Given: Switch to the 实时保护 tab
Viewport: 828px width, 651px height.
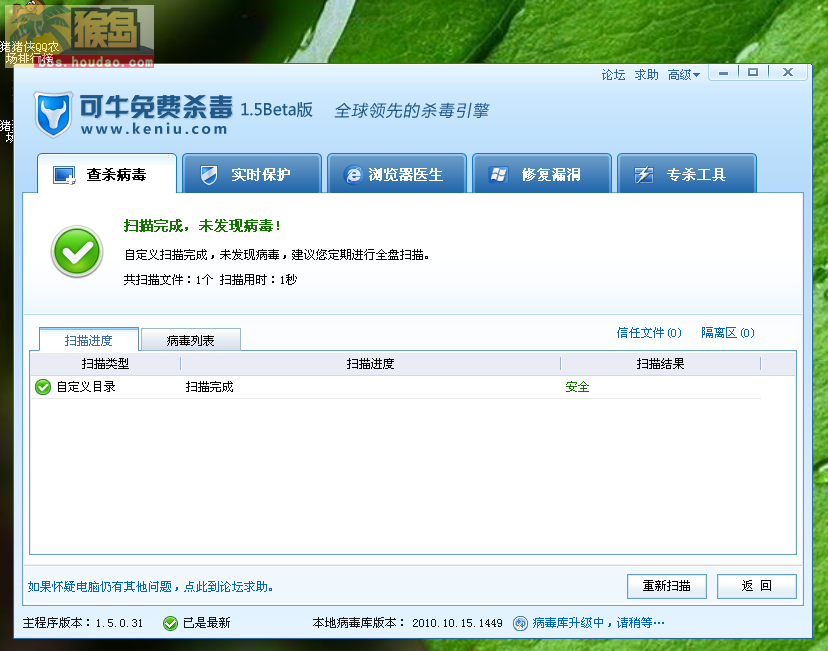Looking at the screenshot, I should pos(252,174).
